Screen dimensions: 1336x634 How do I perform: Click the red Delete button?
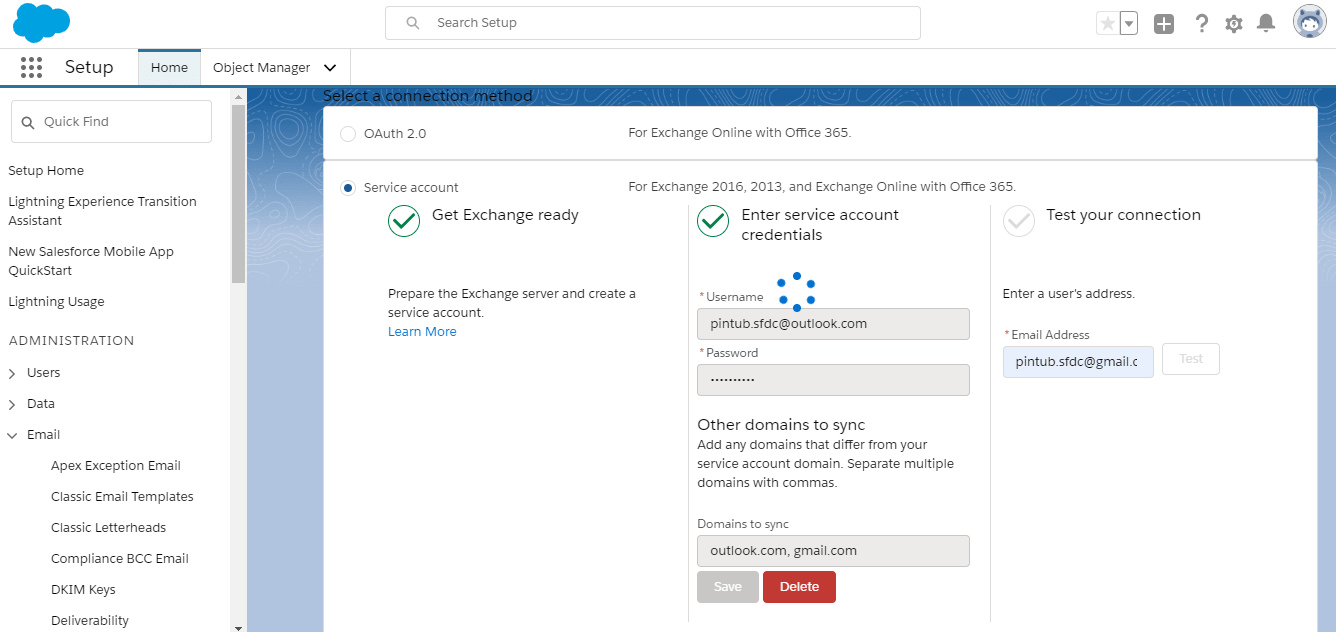(799, 587)
